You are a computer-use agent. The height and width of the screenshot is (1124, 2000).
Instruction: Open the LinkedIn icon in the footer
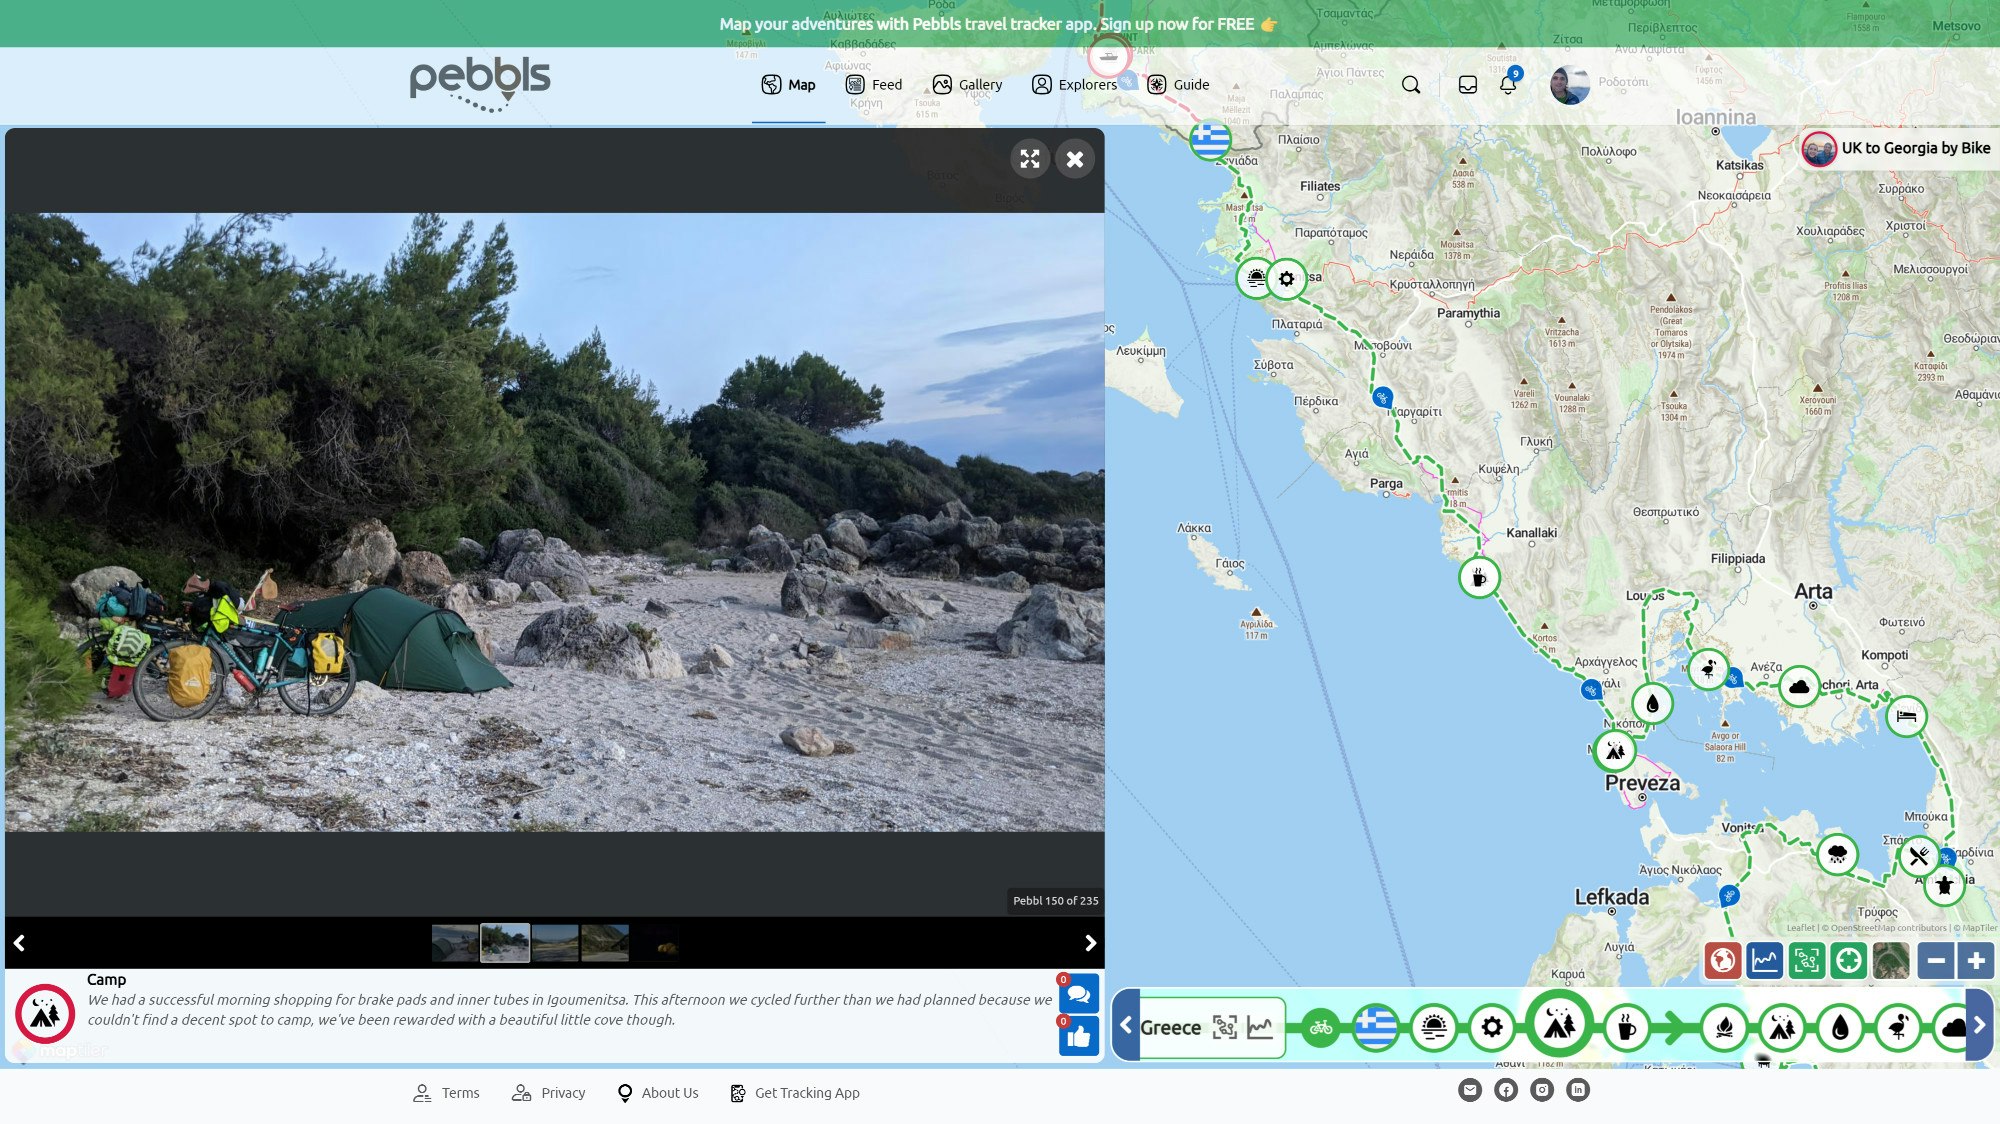coord(1578,1090)
